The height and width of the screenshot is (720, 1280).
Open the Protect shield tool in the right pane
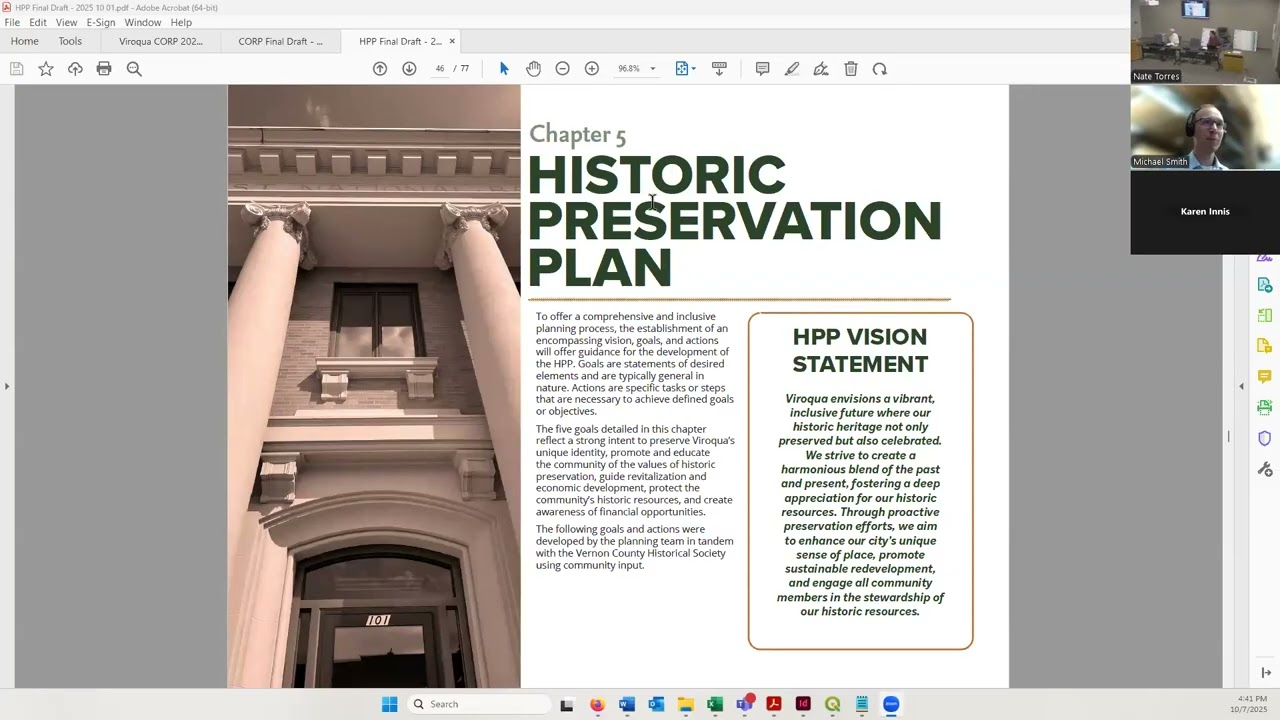pos(1265,438)
